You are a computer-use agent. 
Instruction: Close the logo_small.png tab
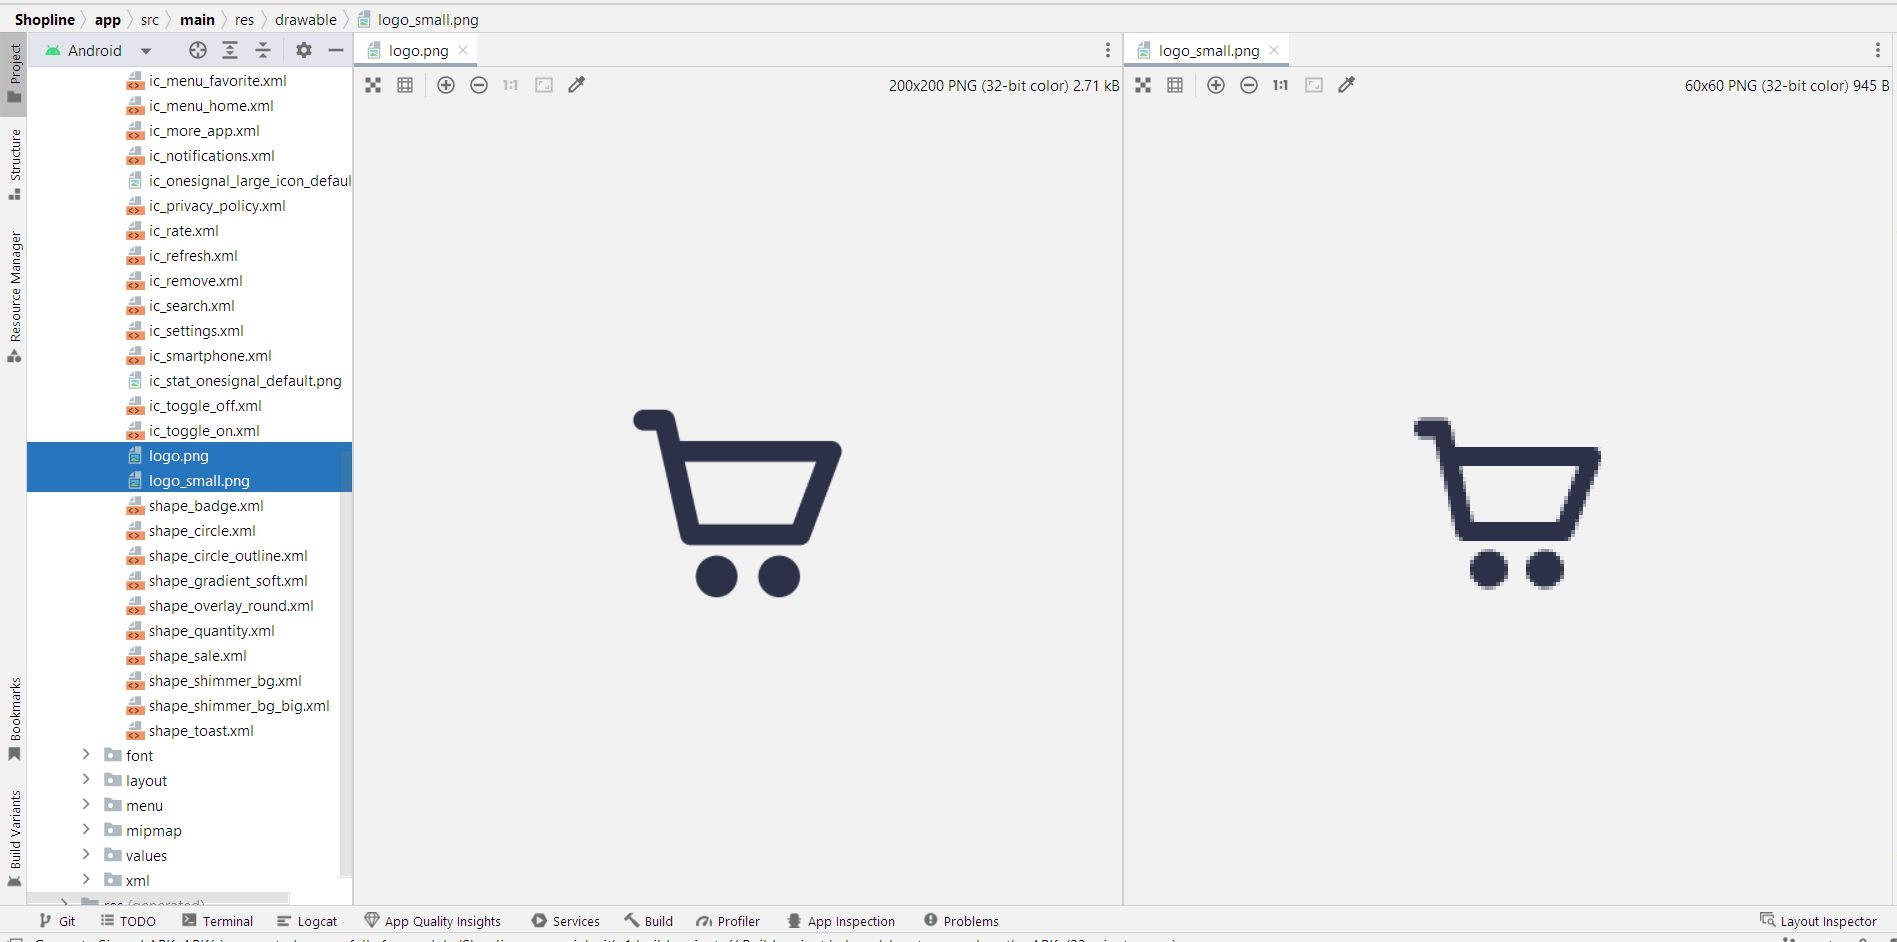(x=1274, y=51)
